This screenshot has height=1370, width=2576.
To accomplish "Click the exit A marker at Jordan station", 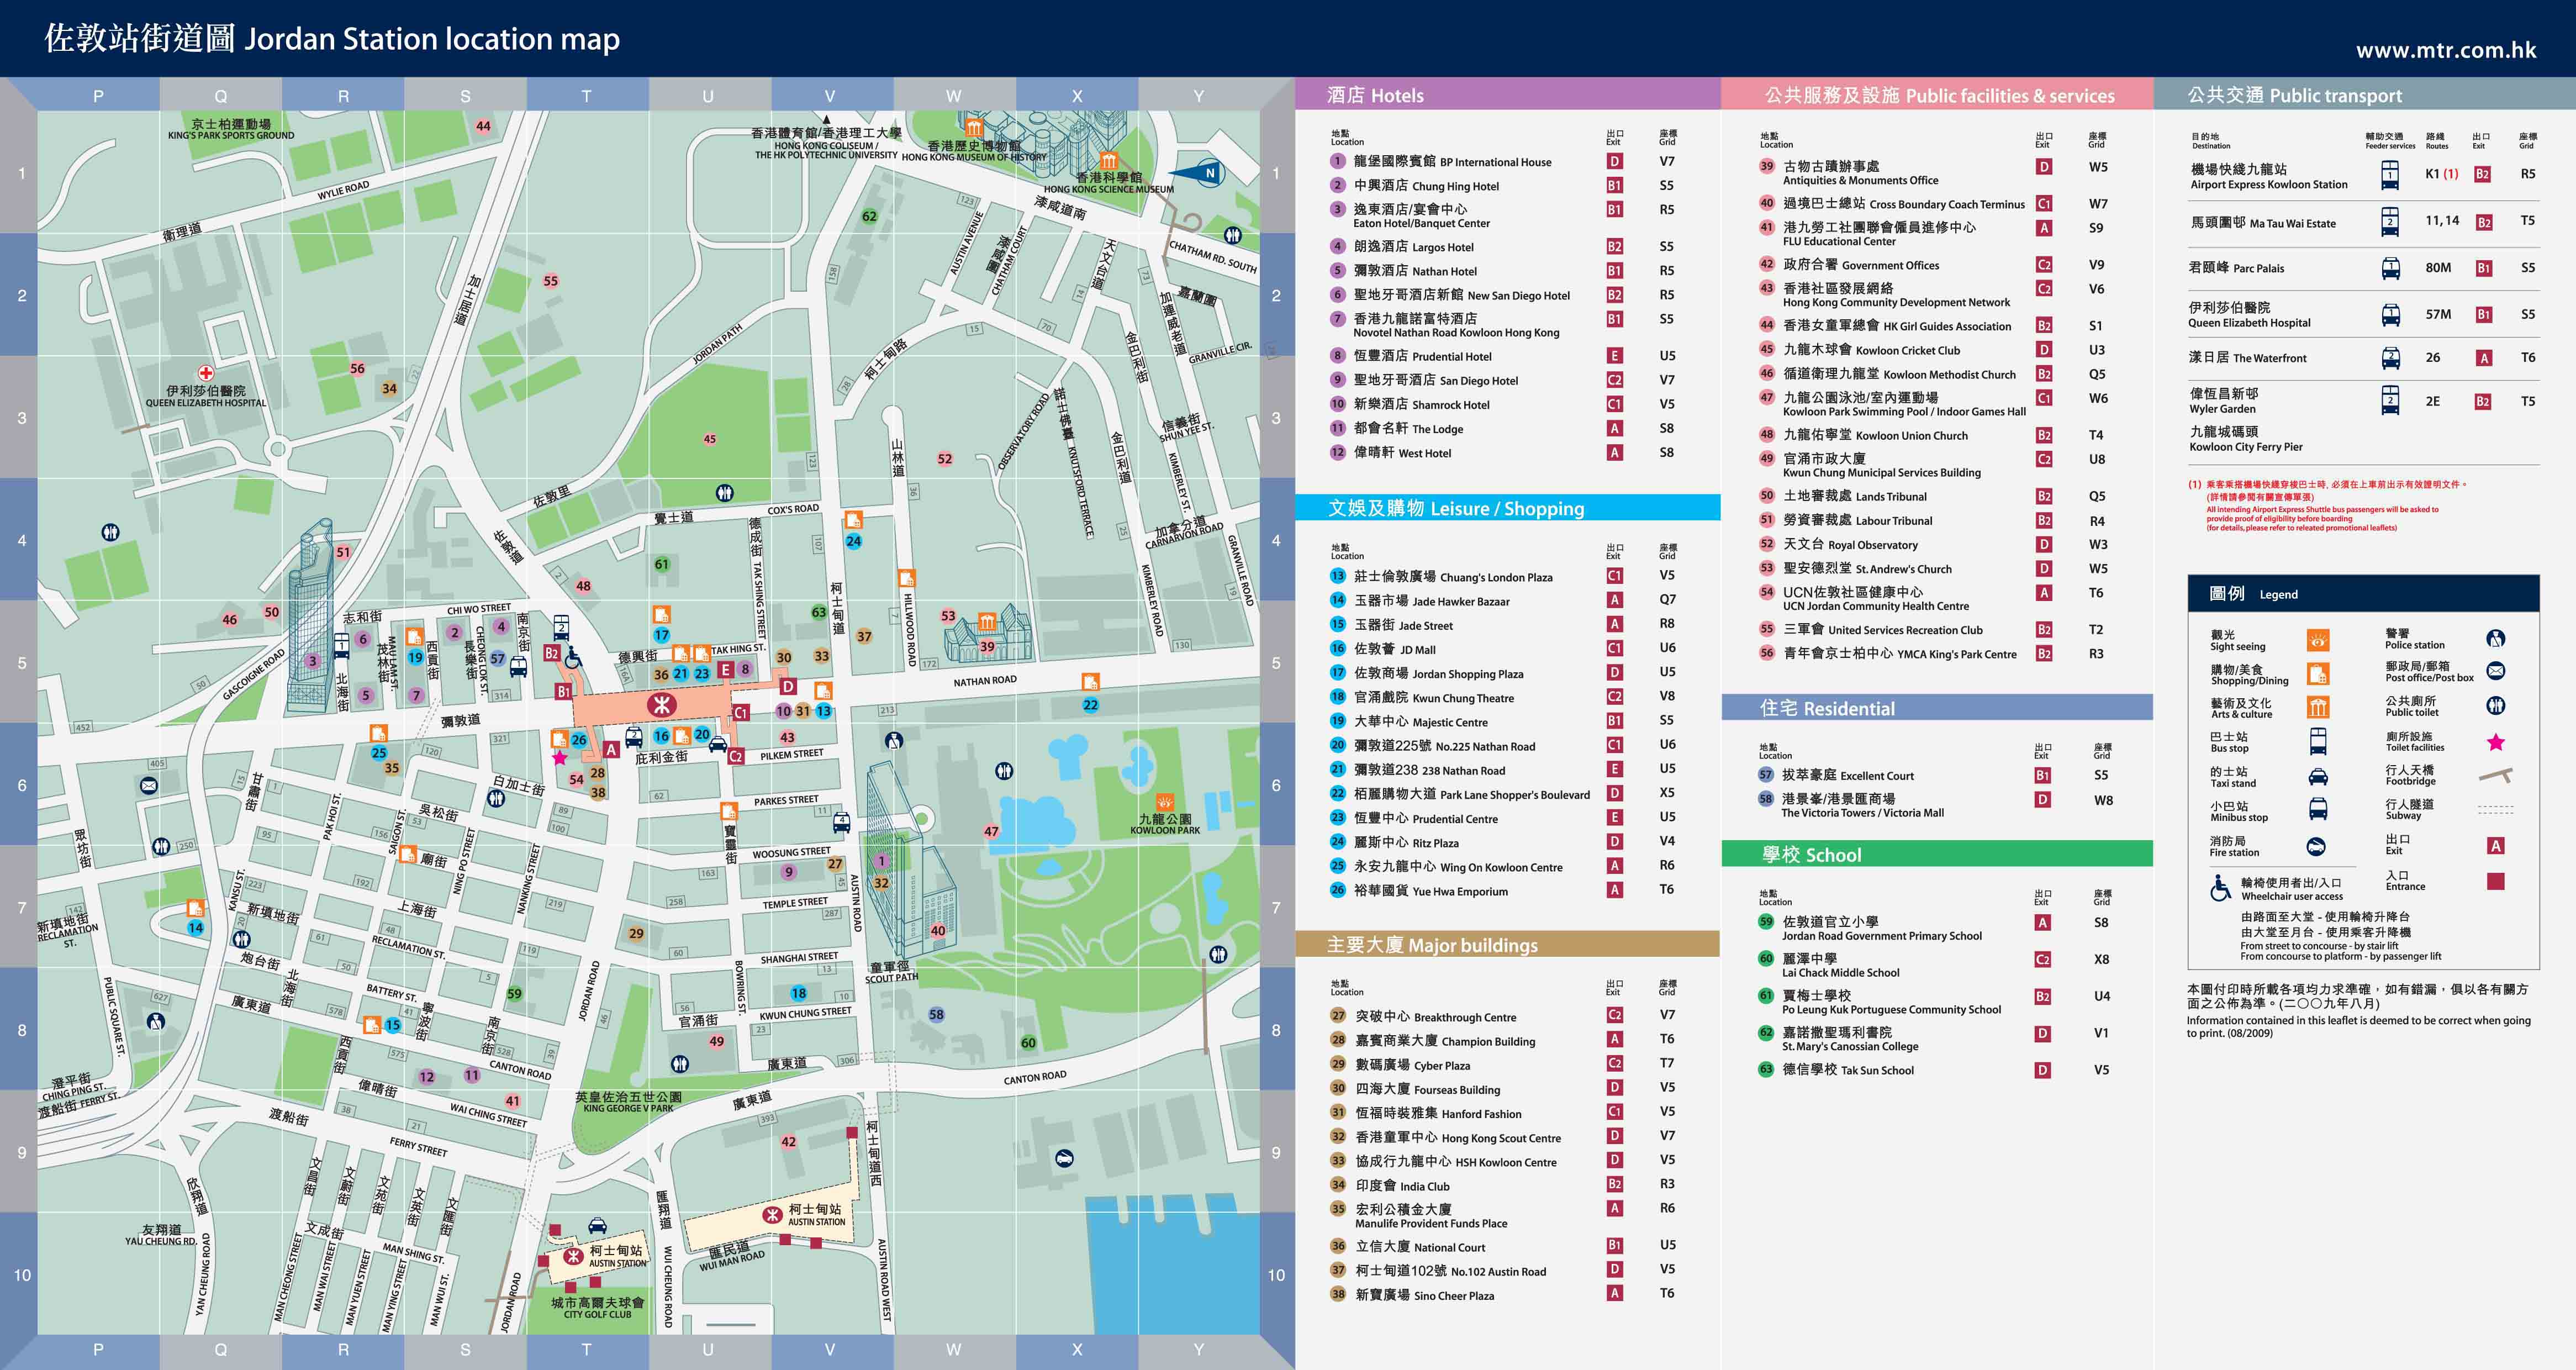I will click(611, 749).
